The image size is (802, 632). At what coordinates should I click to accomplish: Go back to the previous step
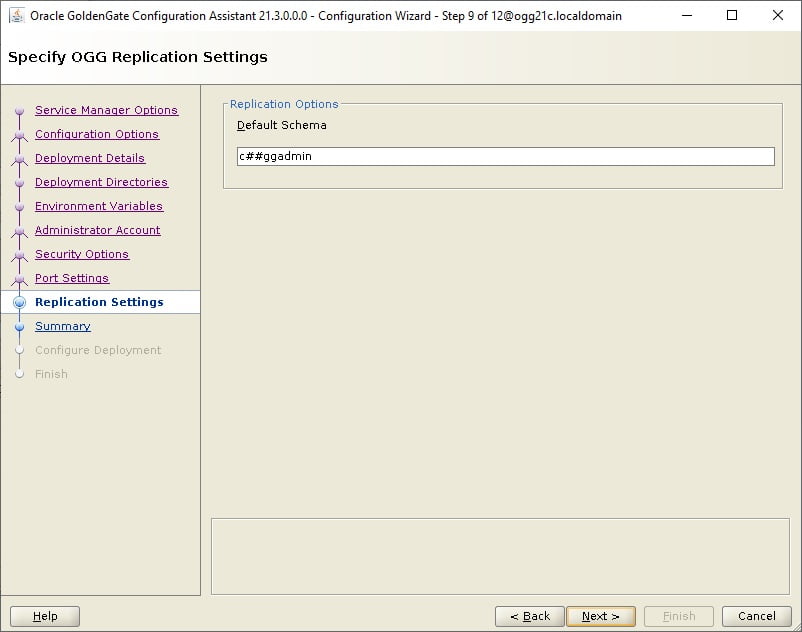click(530, 616)
